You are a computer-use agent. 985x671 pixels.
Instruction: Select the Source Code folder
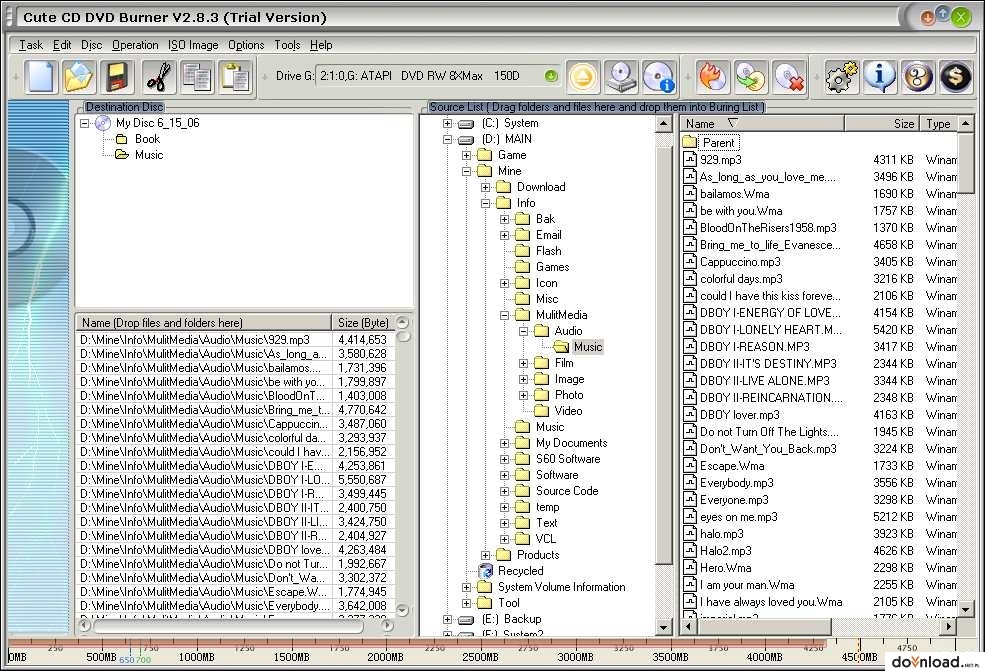(x=567, y=491)
